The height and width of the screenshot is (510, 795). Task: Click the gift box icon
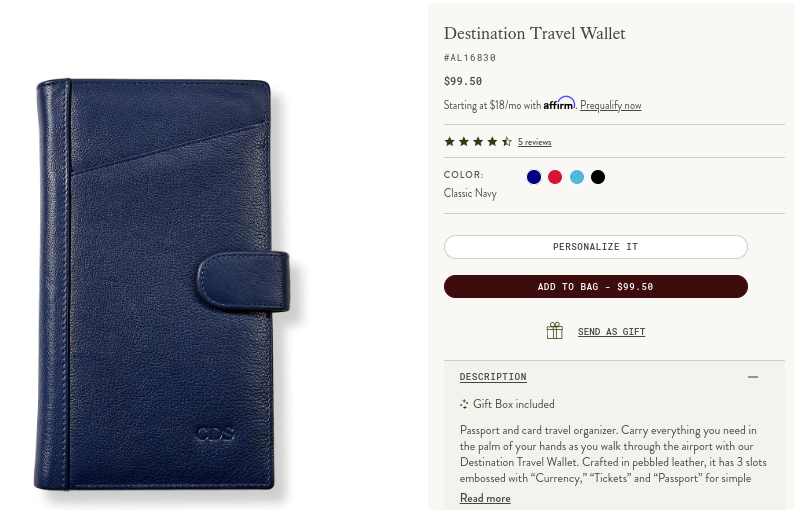tap(555, 331)
